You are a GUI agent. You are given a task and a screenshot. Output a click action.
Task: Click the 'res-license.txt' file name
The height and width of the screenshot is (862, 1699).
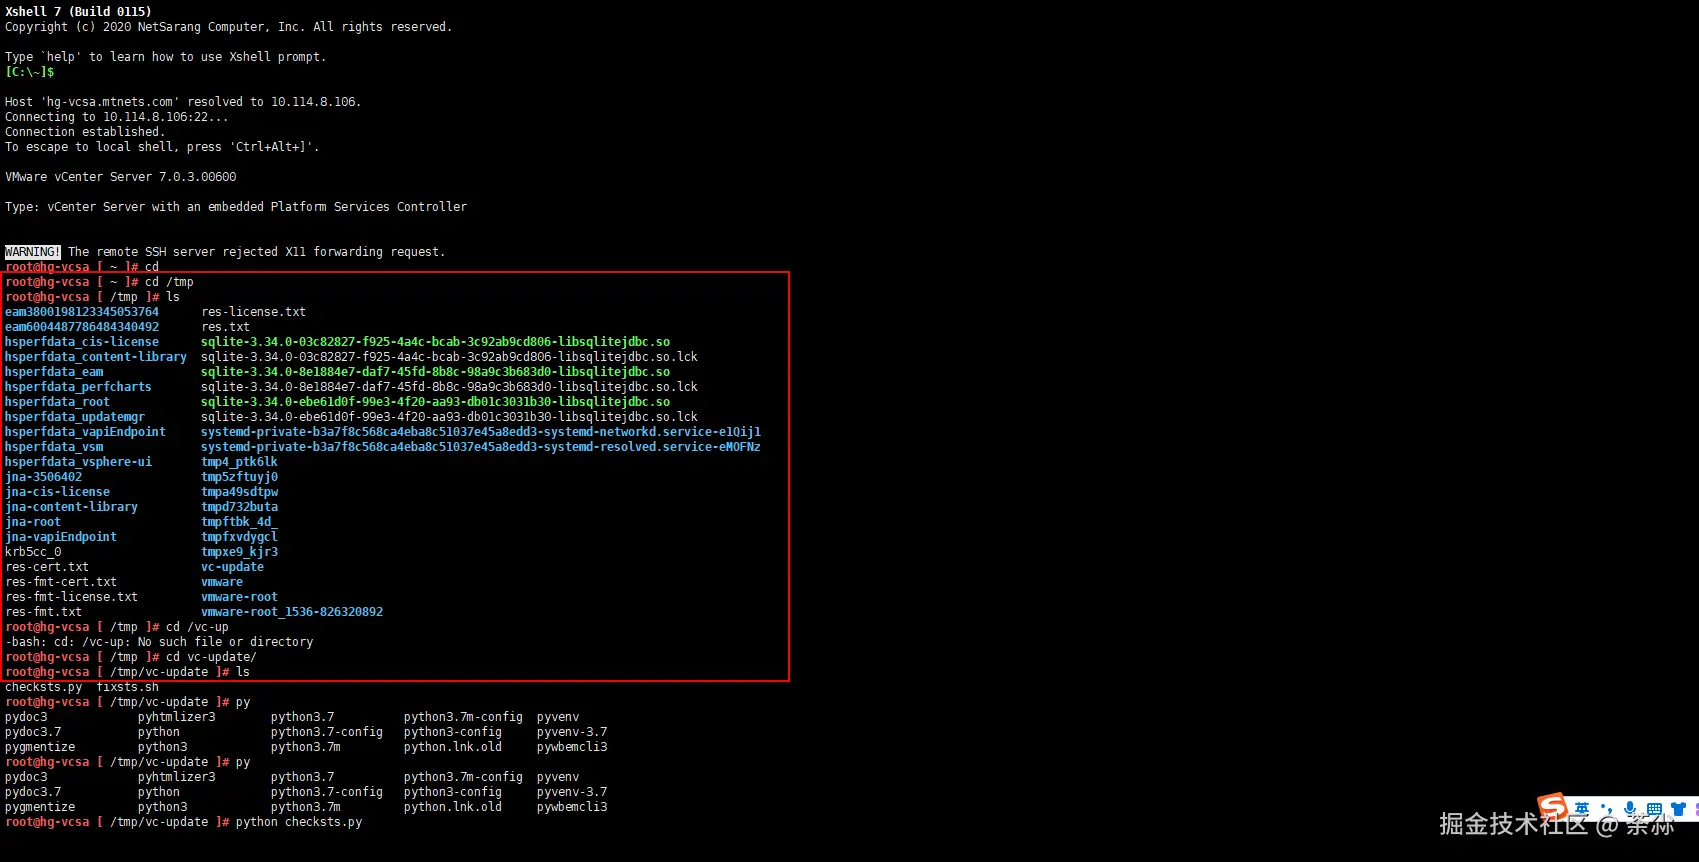click(x=253, y=312)
